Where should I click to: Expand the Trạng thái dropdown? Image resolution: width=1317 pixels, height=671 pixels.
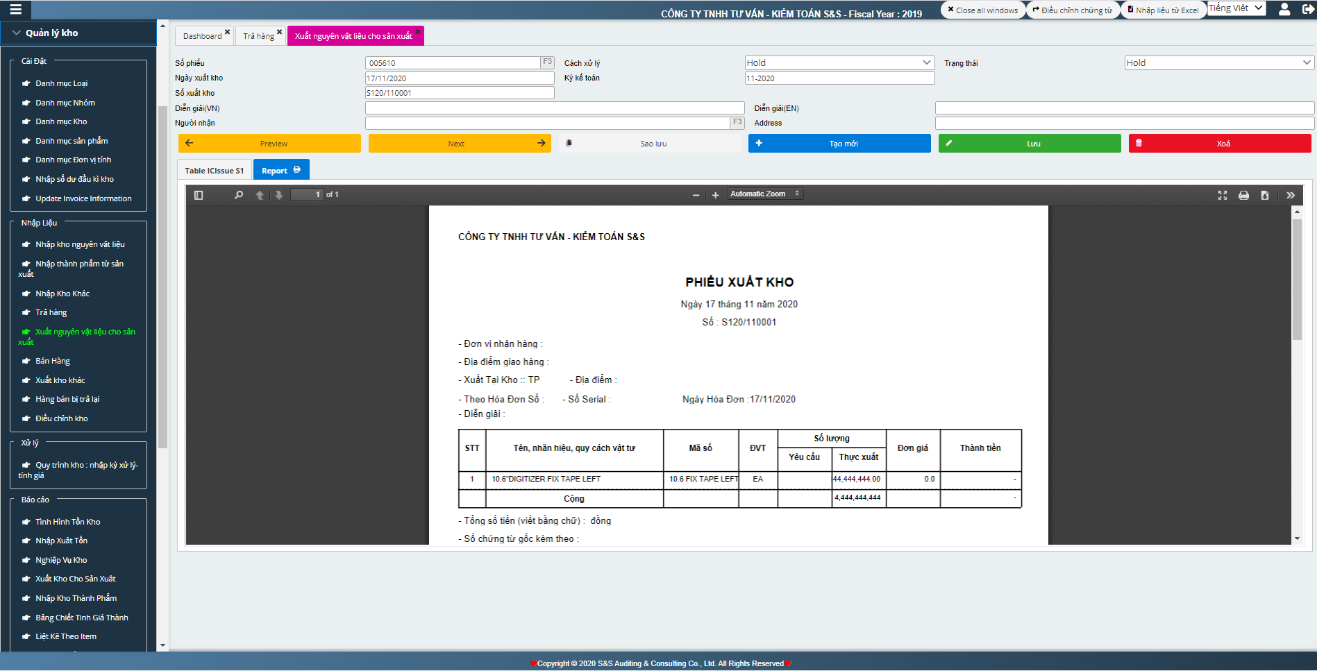(1219, 63)
